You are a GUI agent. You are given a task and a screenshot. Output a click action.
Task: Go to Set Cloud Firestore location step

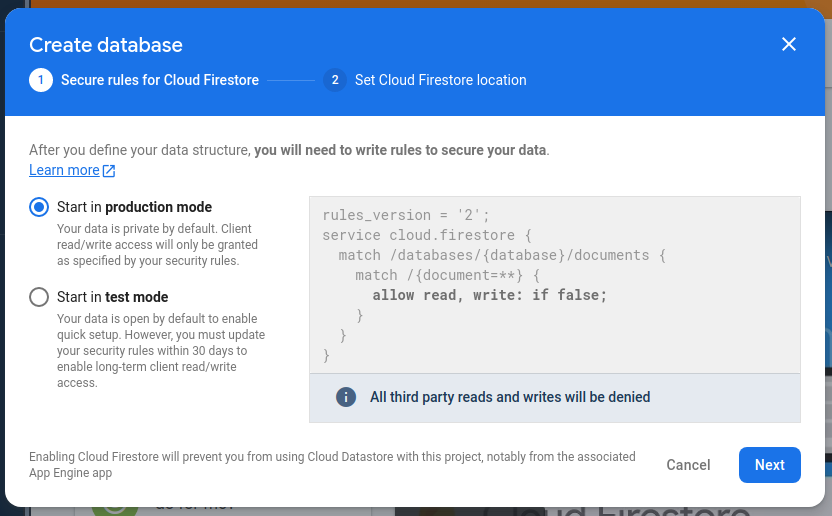440,80
